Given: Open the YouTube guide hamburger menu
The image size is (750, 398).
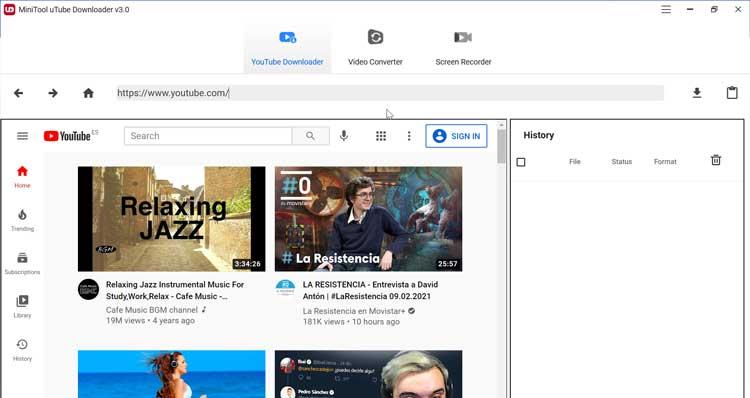Looking at the screenshot, I should pos(22,136).
